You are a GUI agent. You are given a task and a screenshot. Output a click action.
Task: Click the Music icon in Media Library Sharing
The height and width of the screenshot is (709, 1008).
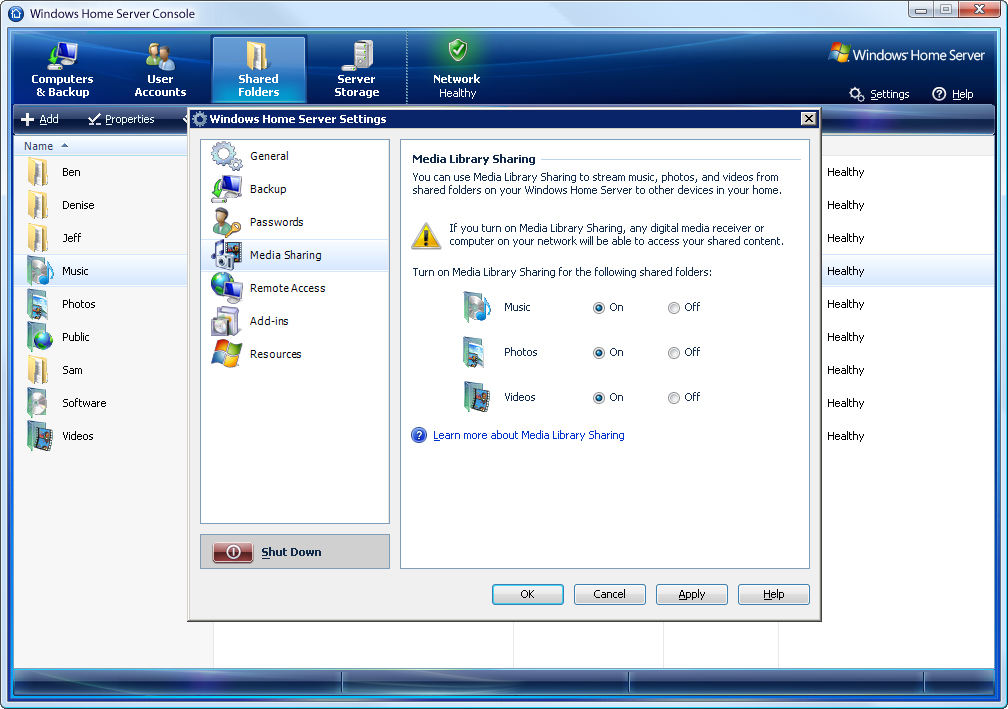(x=477, y=307)
